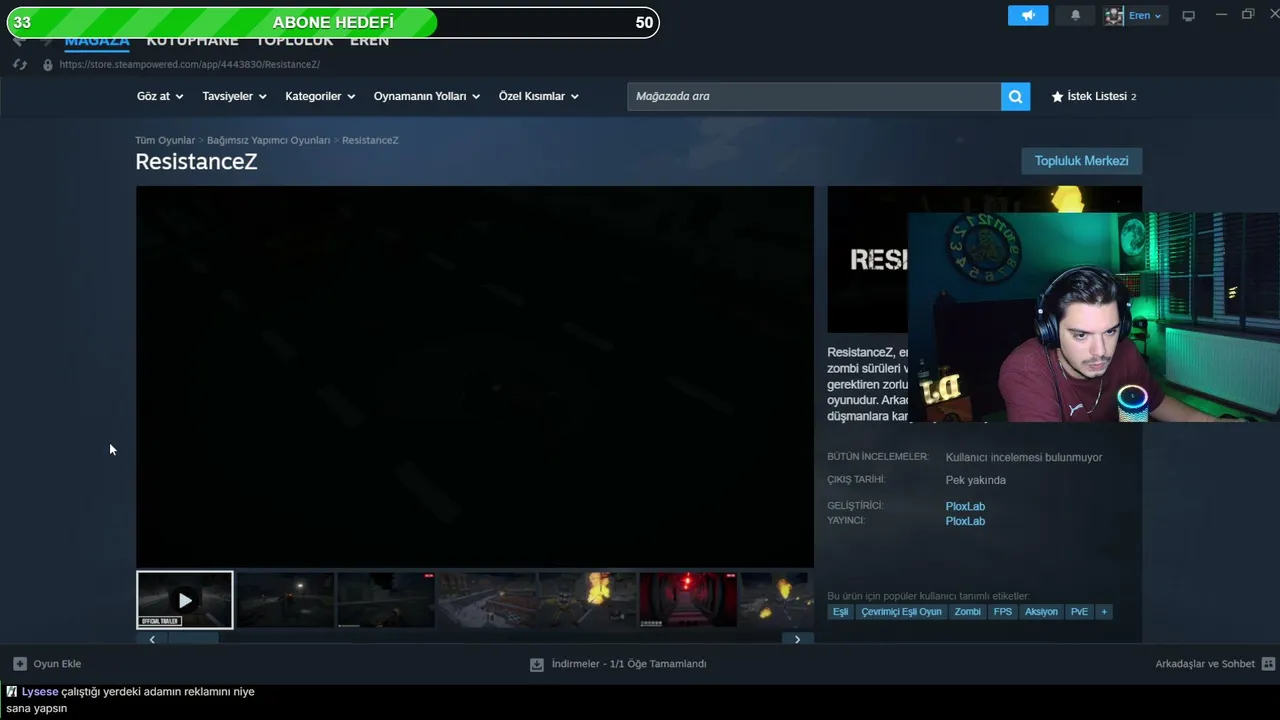This screenshot has width=1280, height=720.
Task: Open the notifications bell
Action: tap(1076, 15)
